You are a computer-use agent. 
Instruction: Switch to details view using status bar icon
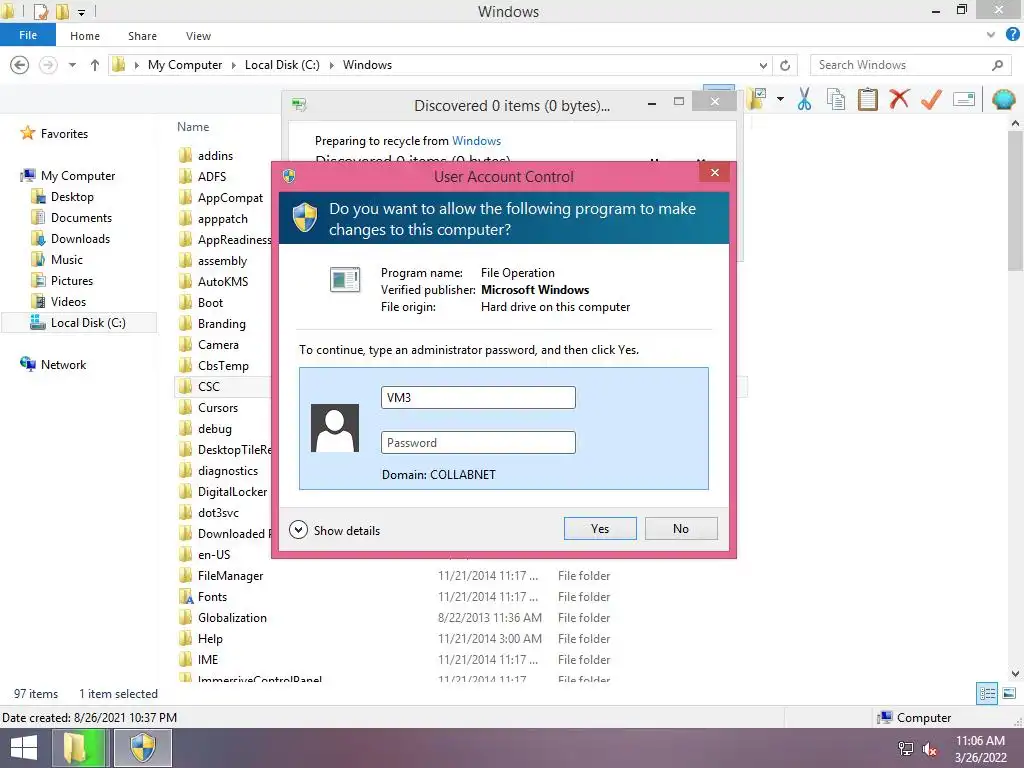coord(987,693)
